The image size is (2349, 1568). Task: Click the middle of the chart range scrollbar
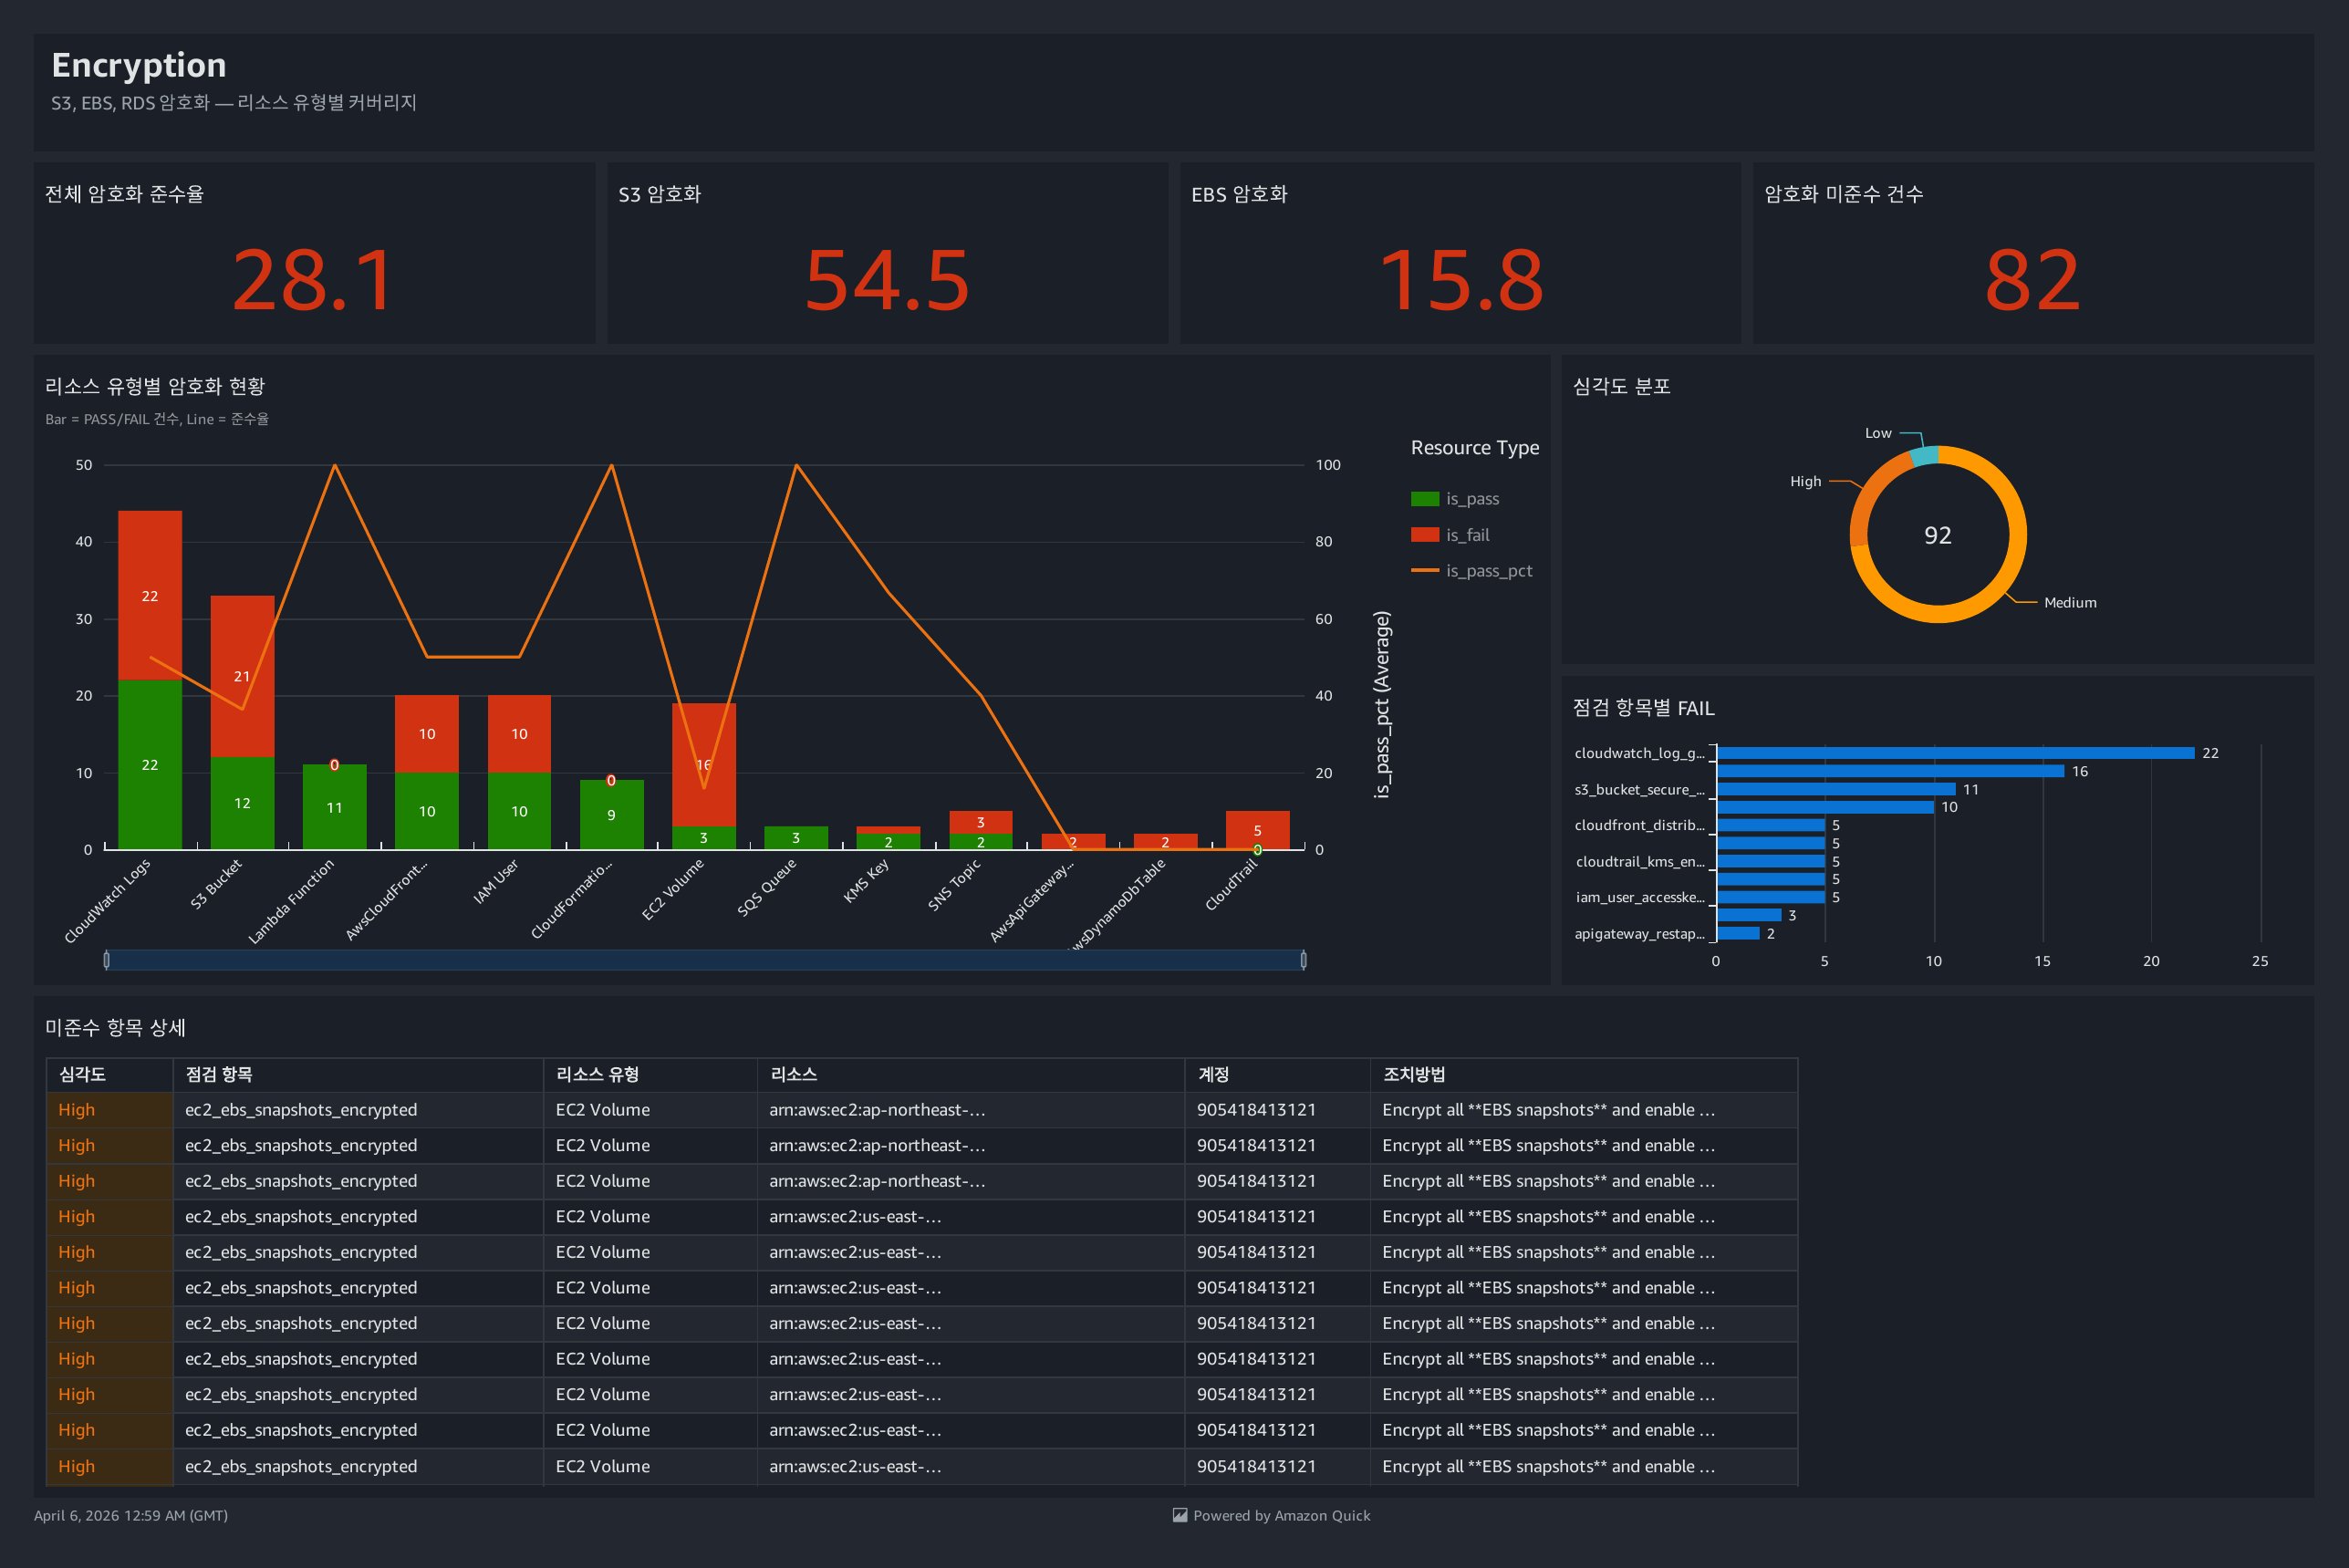point(705,960)
